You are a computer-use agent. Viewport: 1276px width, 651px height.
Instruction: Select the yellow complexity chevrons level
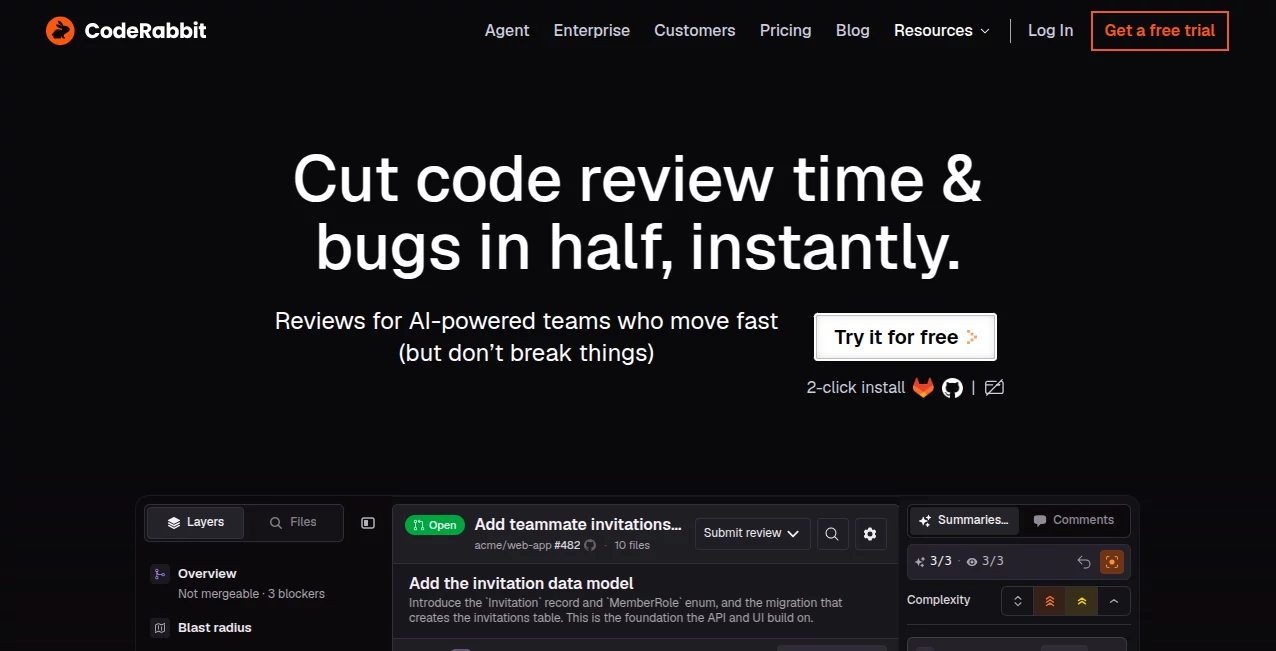(x=1082, y=601)
